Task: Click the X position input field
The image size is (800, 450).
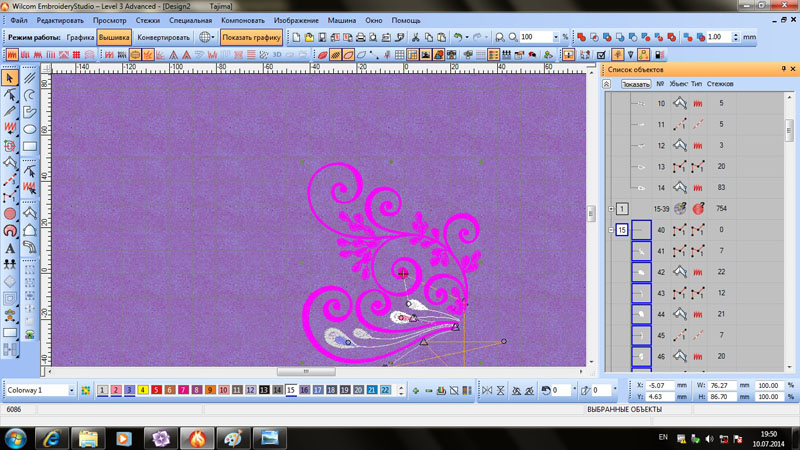Action: (665, 385)
